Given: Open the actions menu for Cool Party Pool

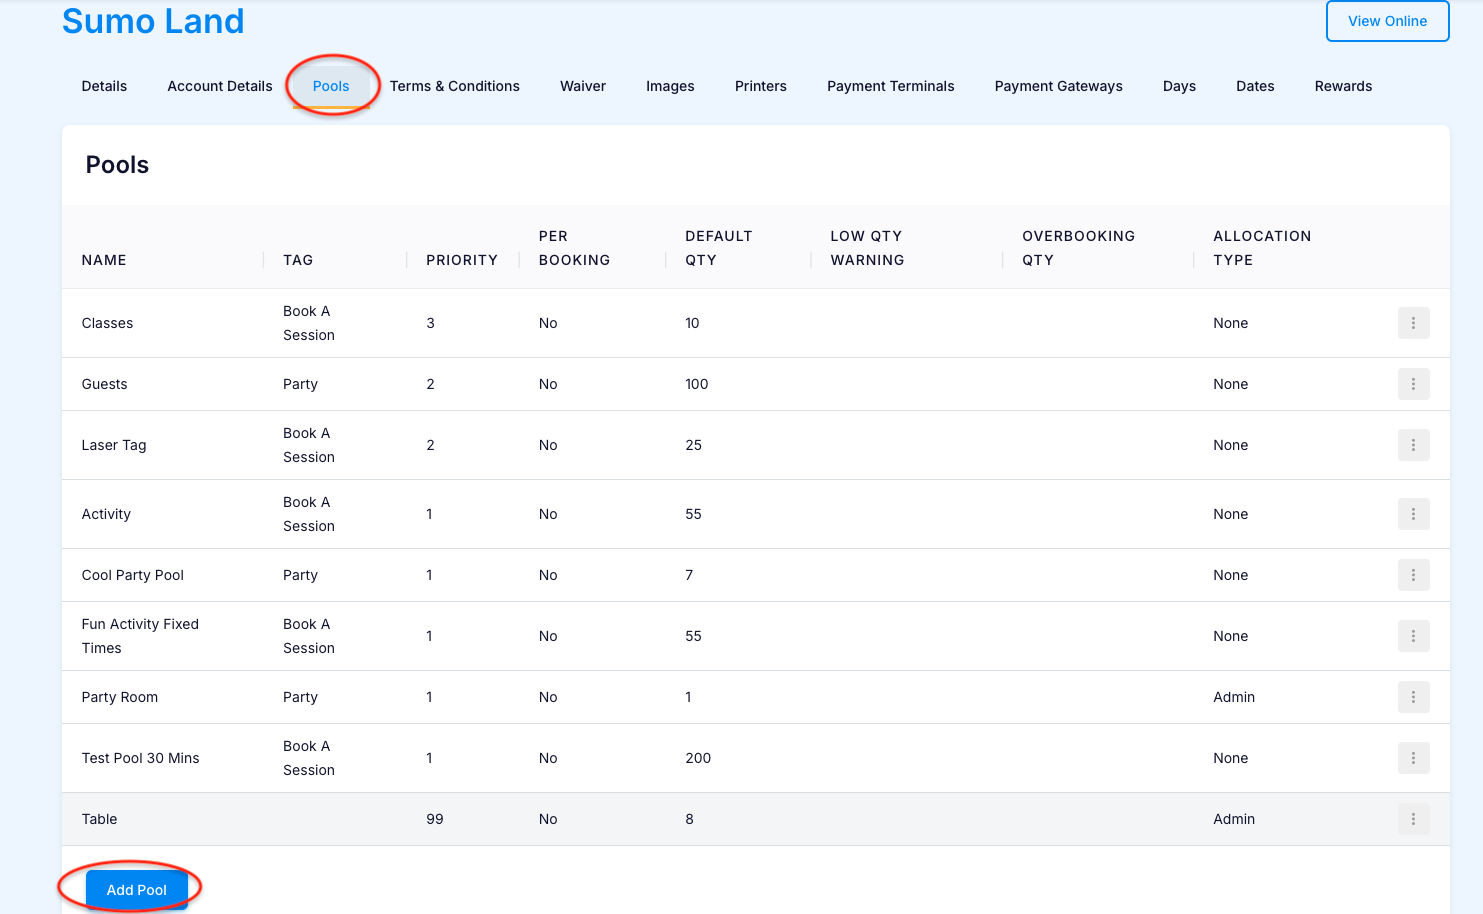Looking at the screenshot, I should (x=1413, y=575).
